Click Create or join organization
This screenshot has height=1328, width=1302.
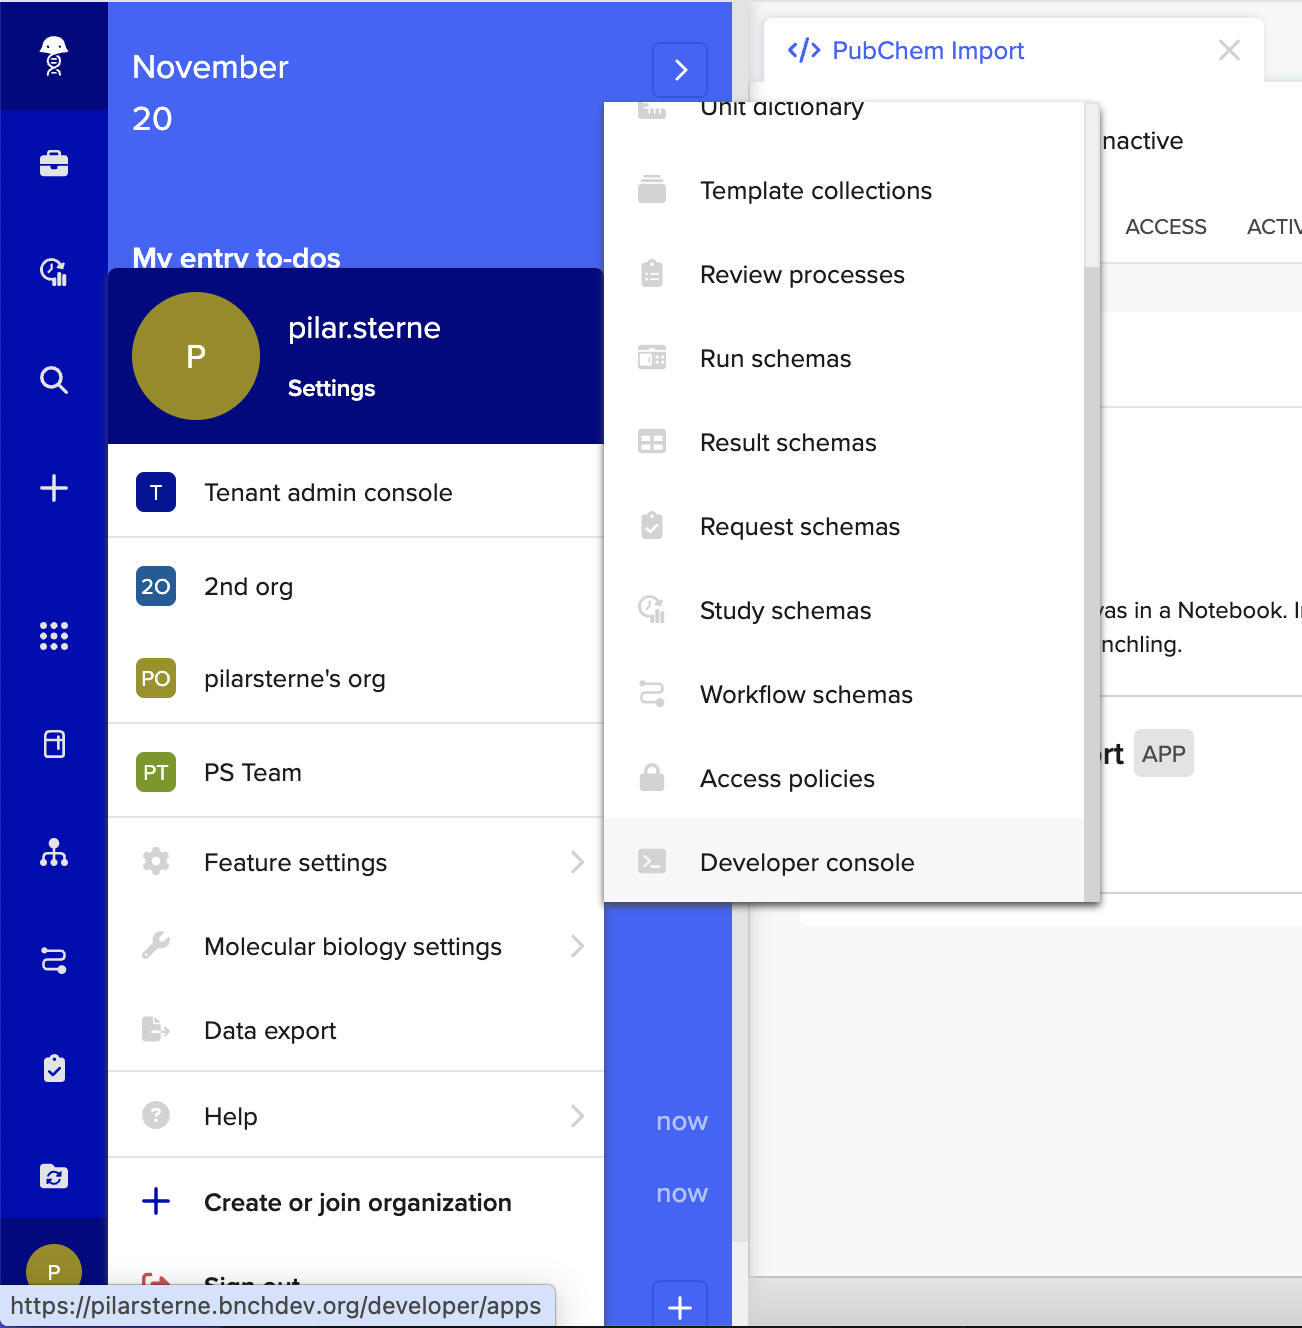point(357,1202)
